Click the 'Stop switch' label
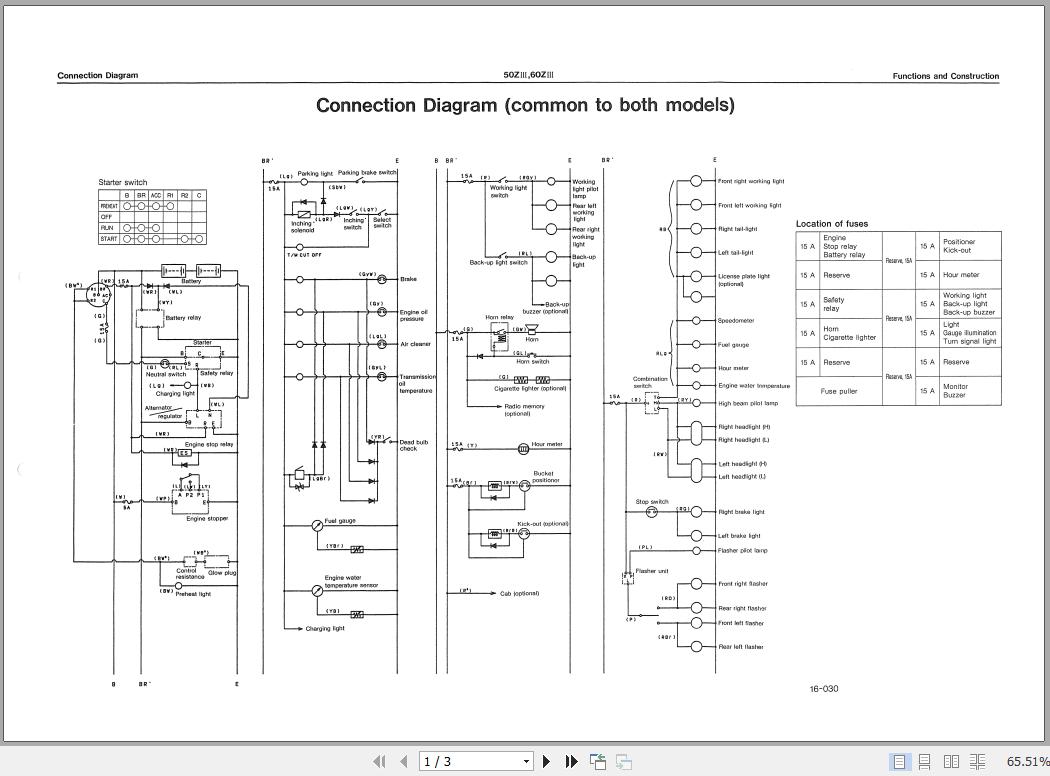1050x776 pixels. (x=652, y=501)
